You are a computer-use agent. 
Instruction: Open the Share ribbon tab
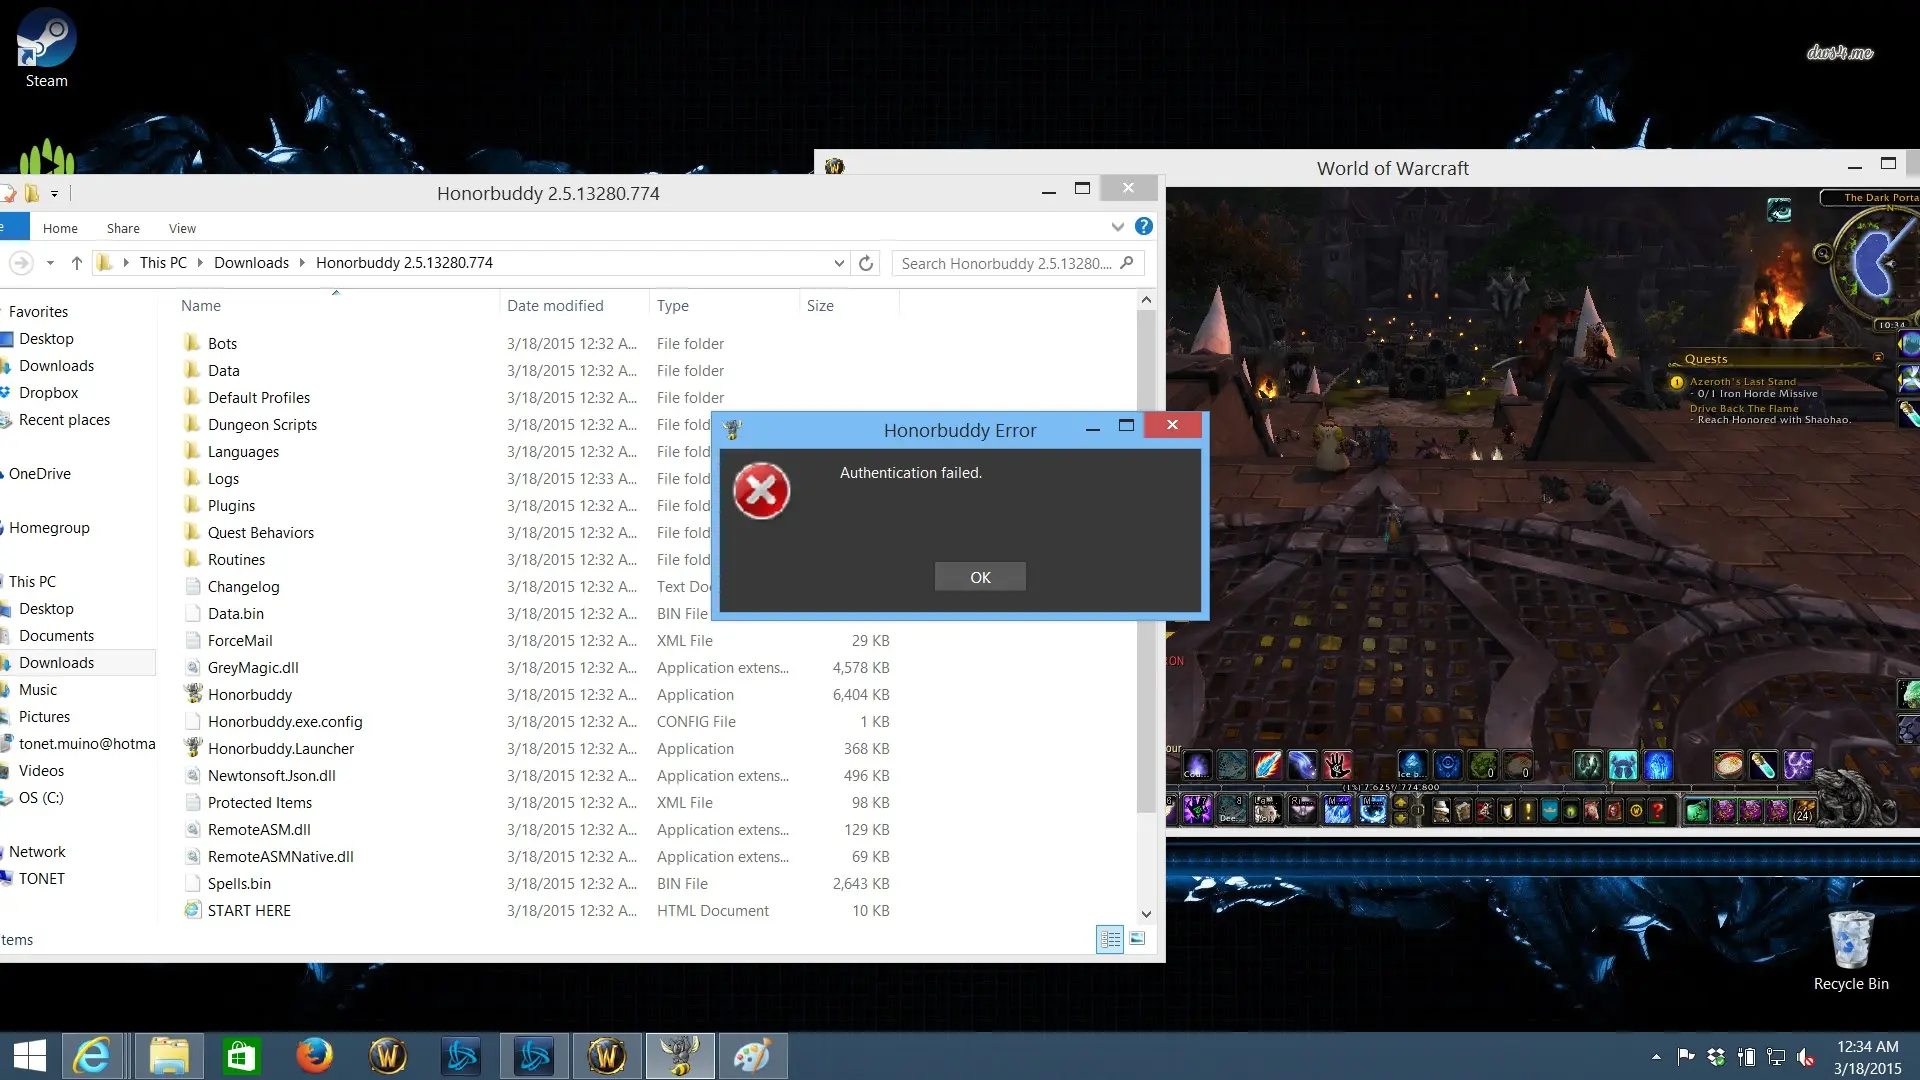point(123,228)
